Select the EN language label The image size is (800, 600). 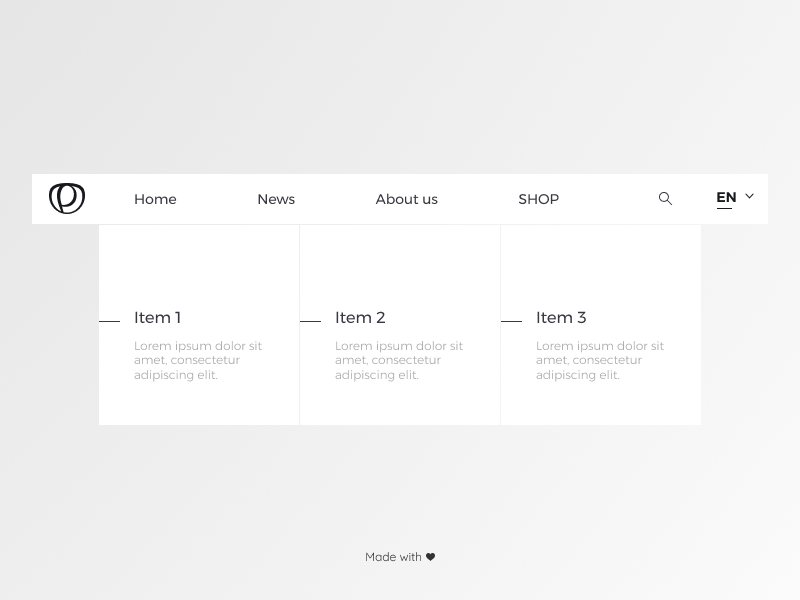pyautogui.click(x=726, y=197)
